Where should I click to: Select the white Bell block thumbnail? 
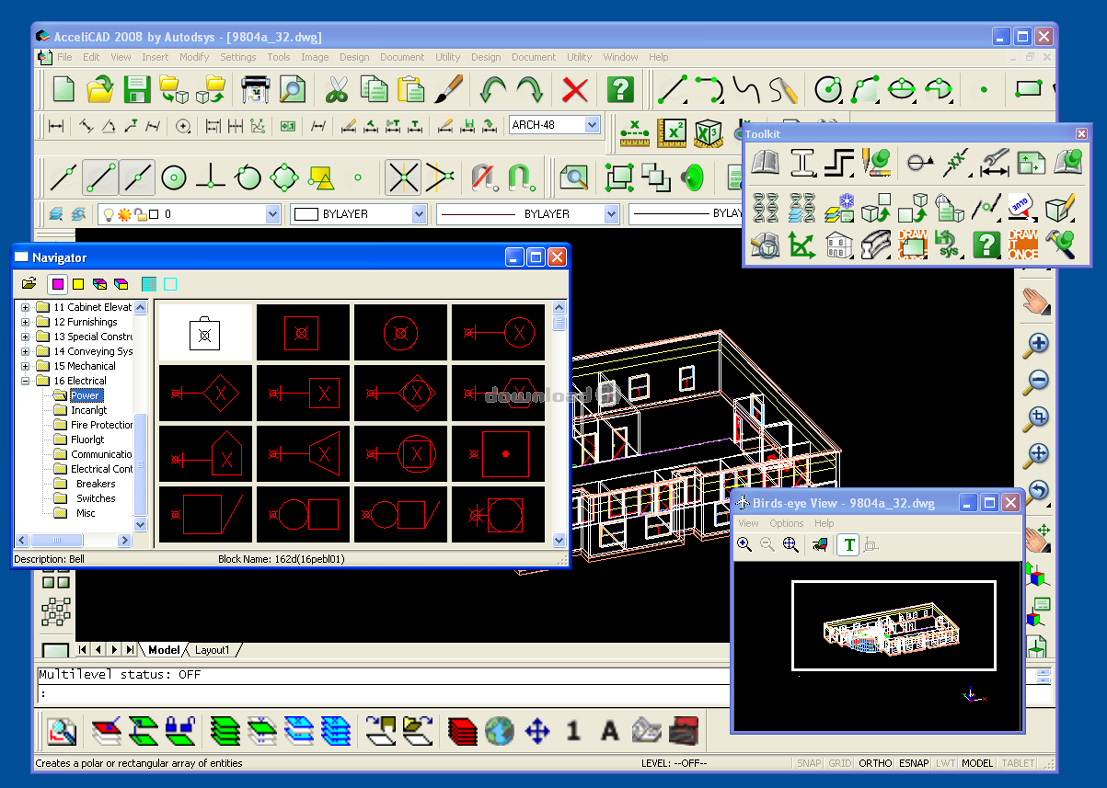(205, 332)
